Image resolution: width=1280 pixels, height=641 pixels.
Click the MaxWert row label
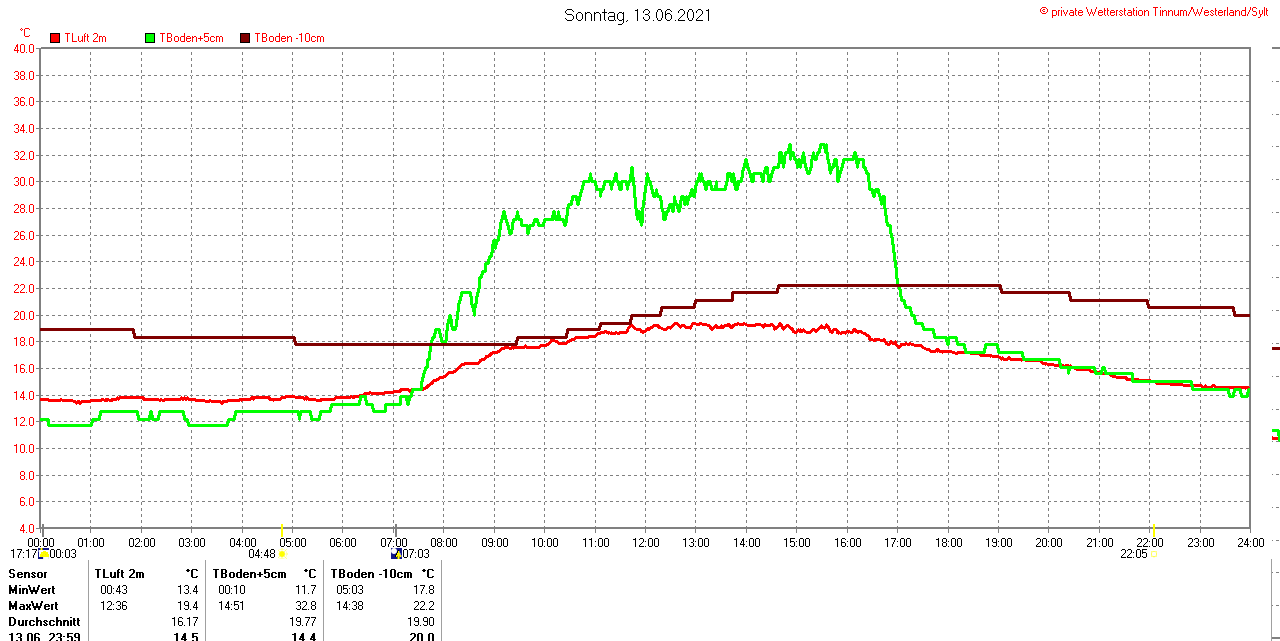[34, 606]
